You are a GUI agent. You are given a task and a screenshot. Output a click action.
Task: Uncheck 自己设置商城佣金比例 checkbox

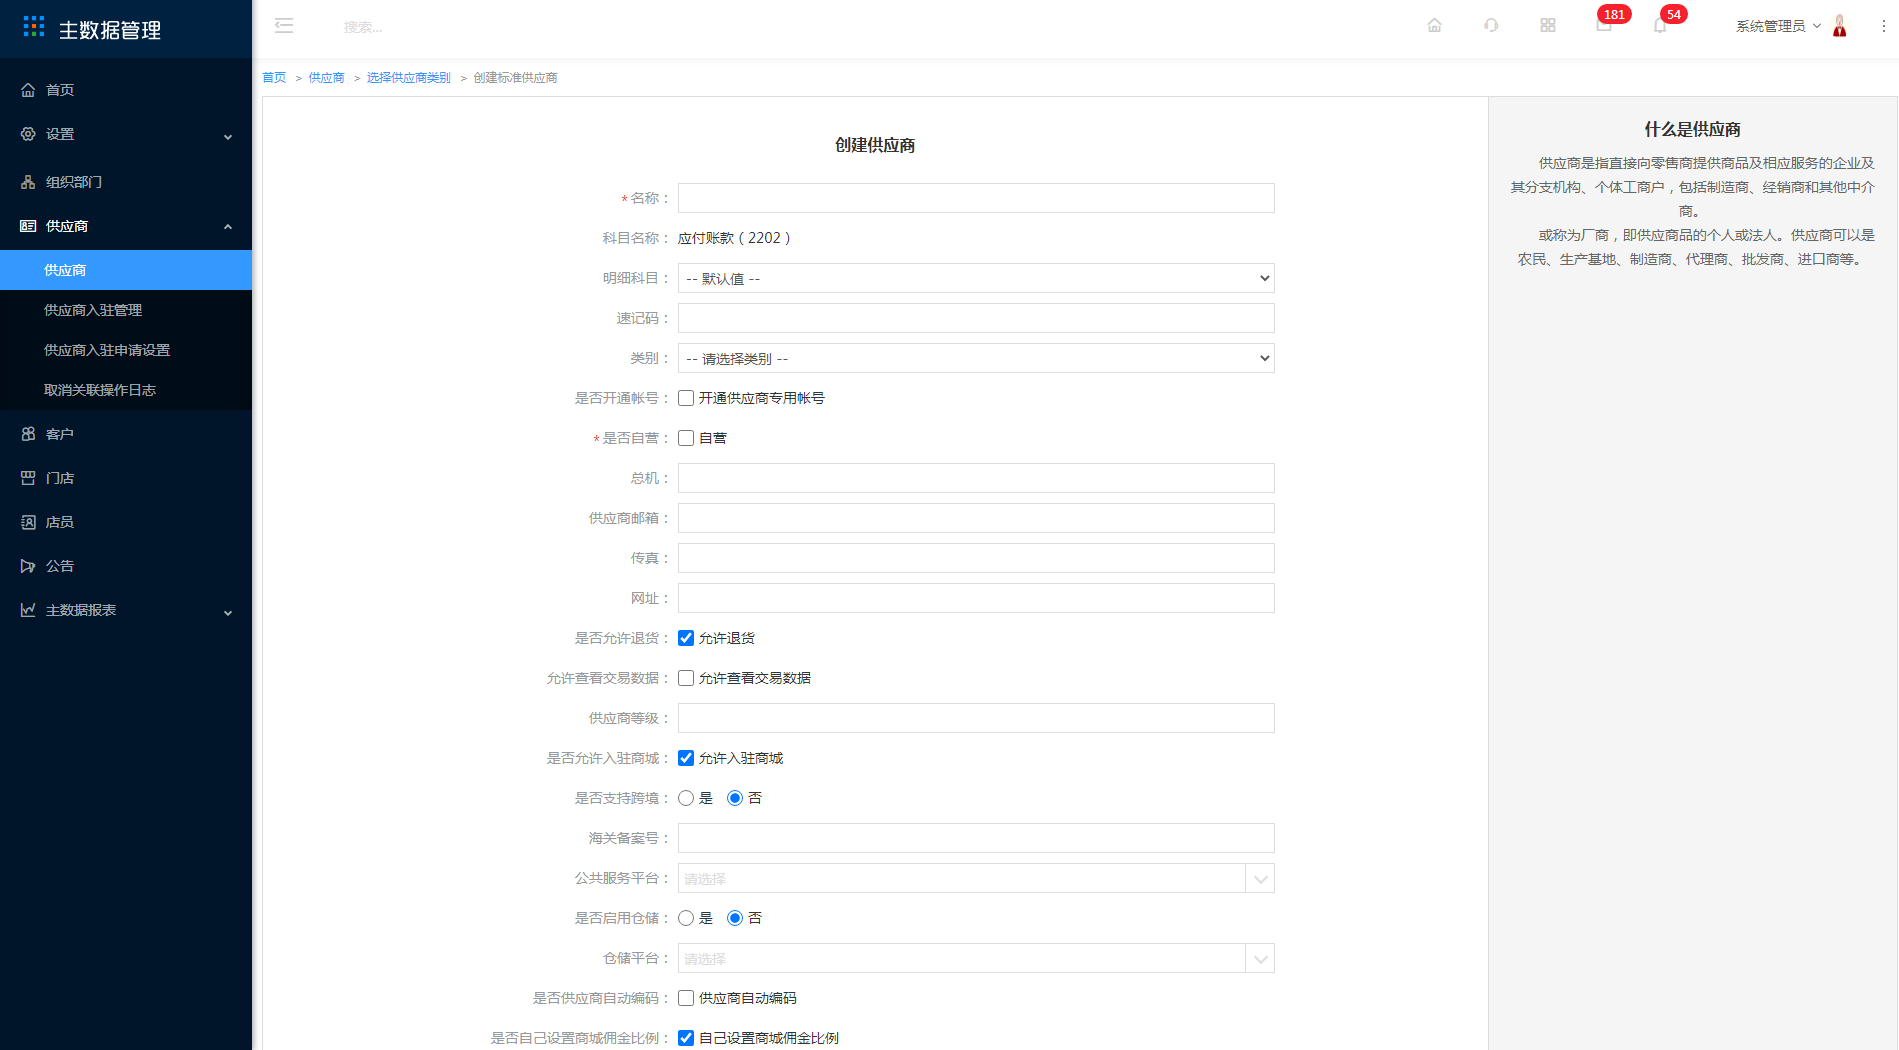(x=686, y=1038)
